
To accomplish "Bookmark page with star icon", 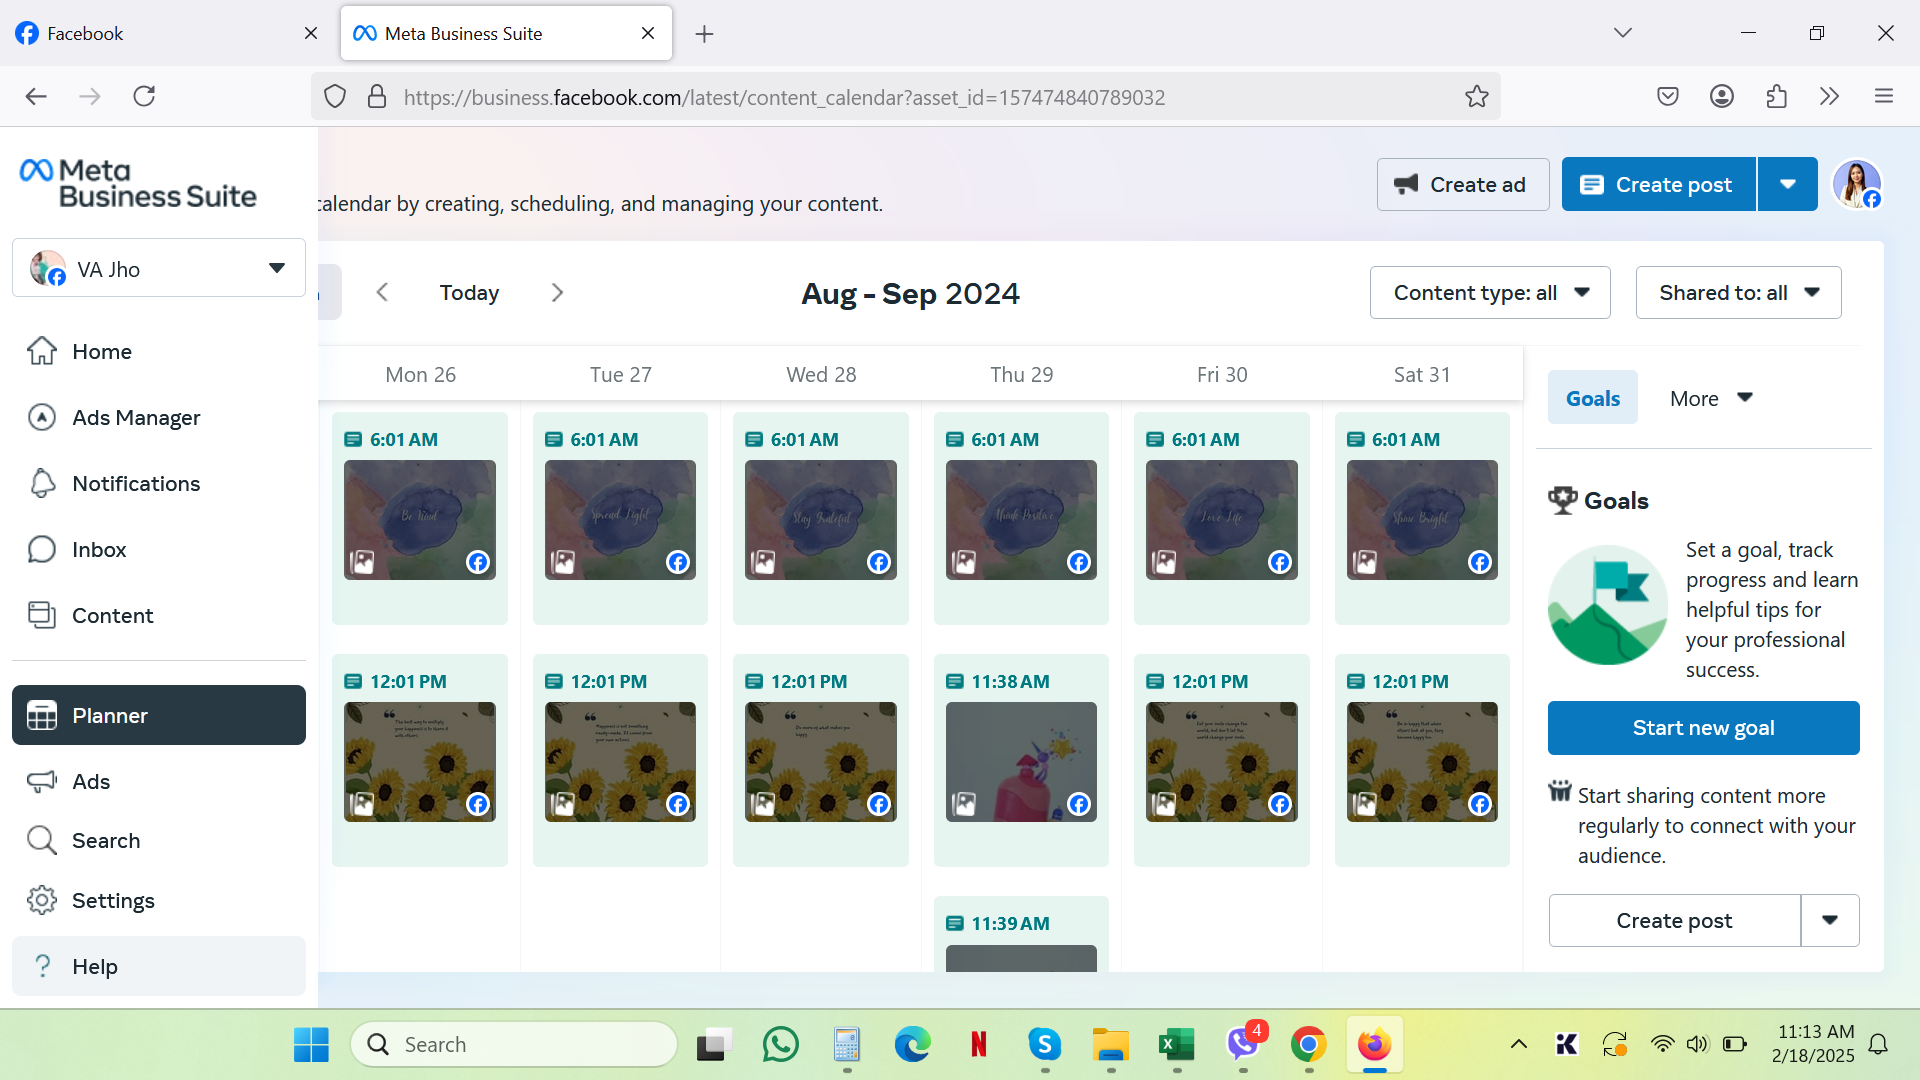I will [1476, 97].
